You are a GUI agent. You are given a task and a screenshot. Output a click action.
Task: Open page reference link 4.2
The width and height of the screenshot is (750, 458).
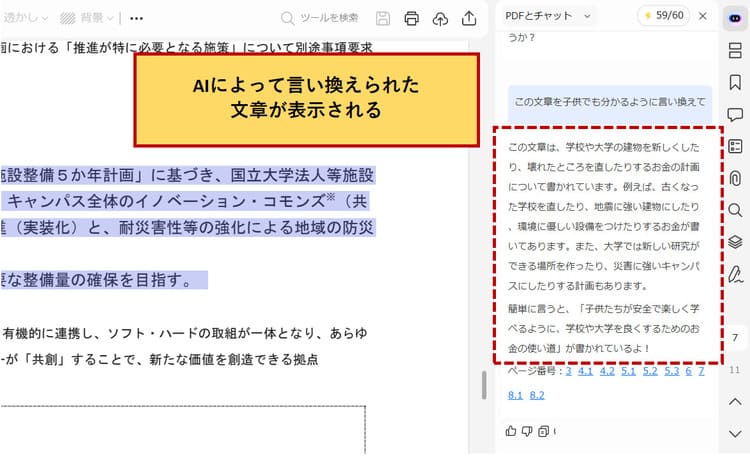[607, 371]
